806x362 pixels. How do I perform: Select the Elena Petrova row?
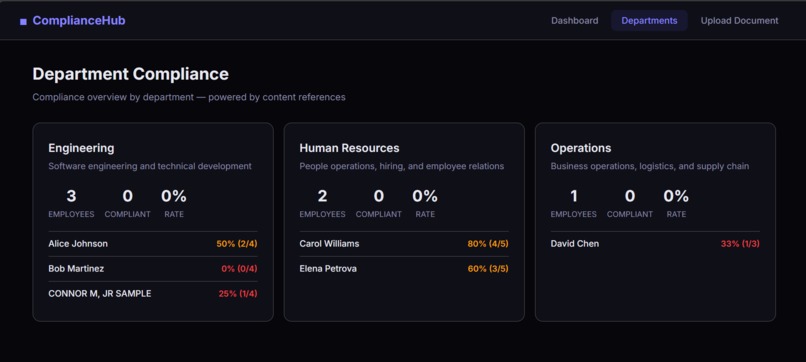(404, 268)
